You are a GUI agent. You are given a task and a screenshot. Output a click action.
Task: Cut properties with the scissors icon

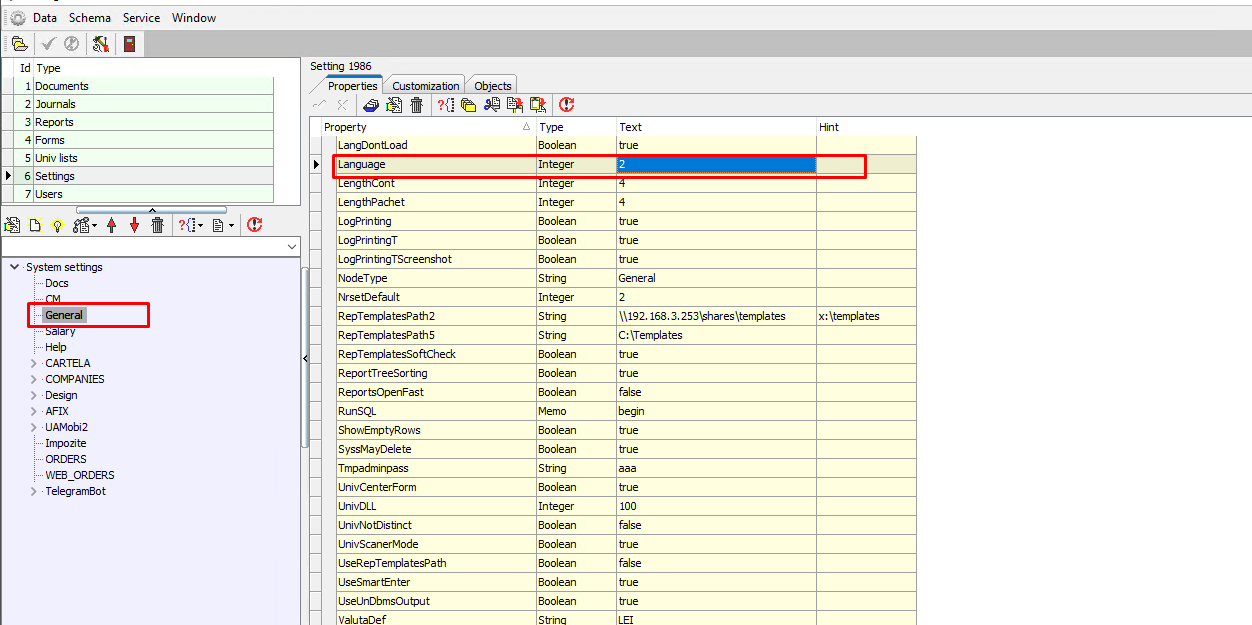[492, 105]
